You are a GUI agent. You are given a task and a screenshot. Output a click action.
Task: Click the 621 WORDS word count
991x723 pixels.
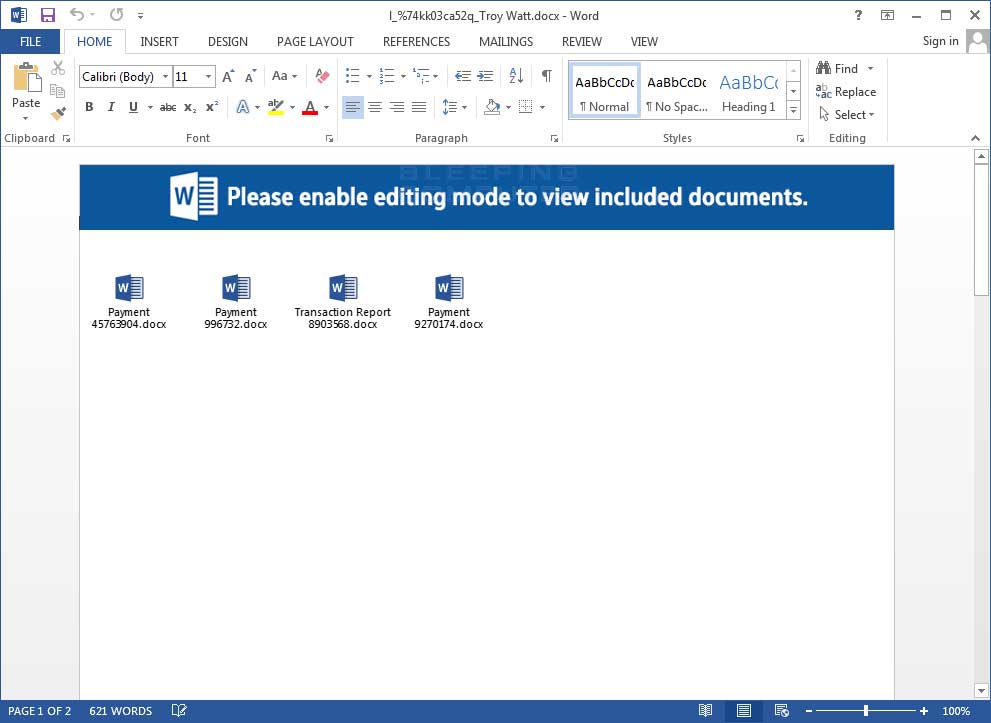point(121,711)
